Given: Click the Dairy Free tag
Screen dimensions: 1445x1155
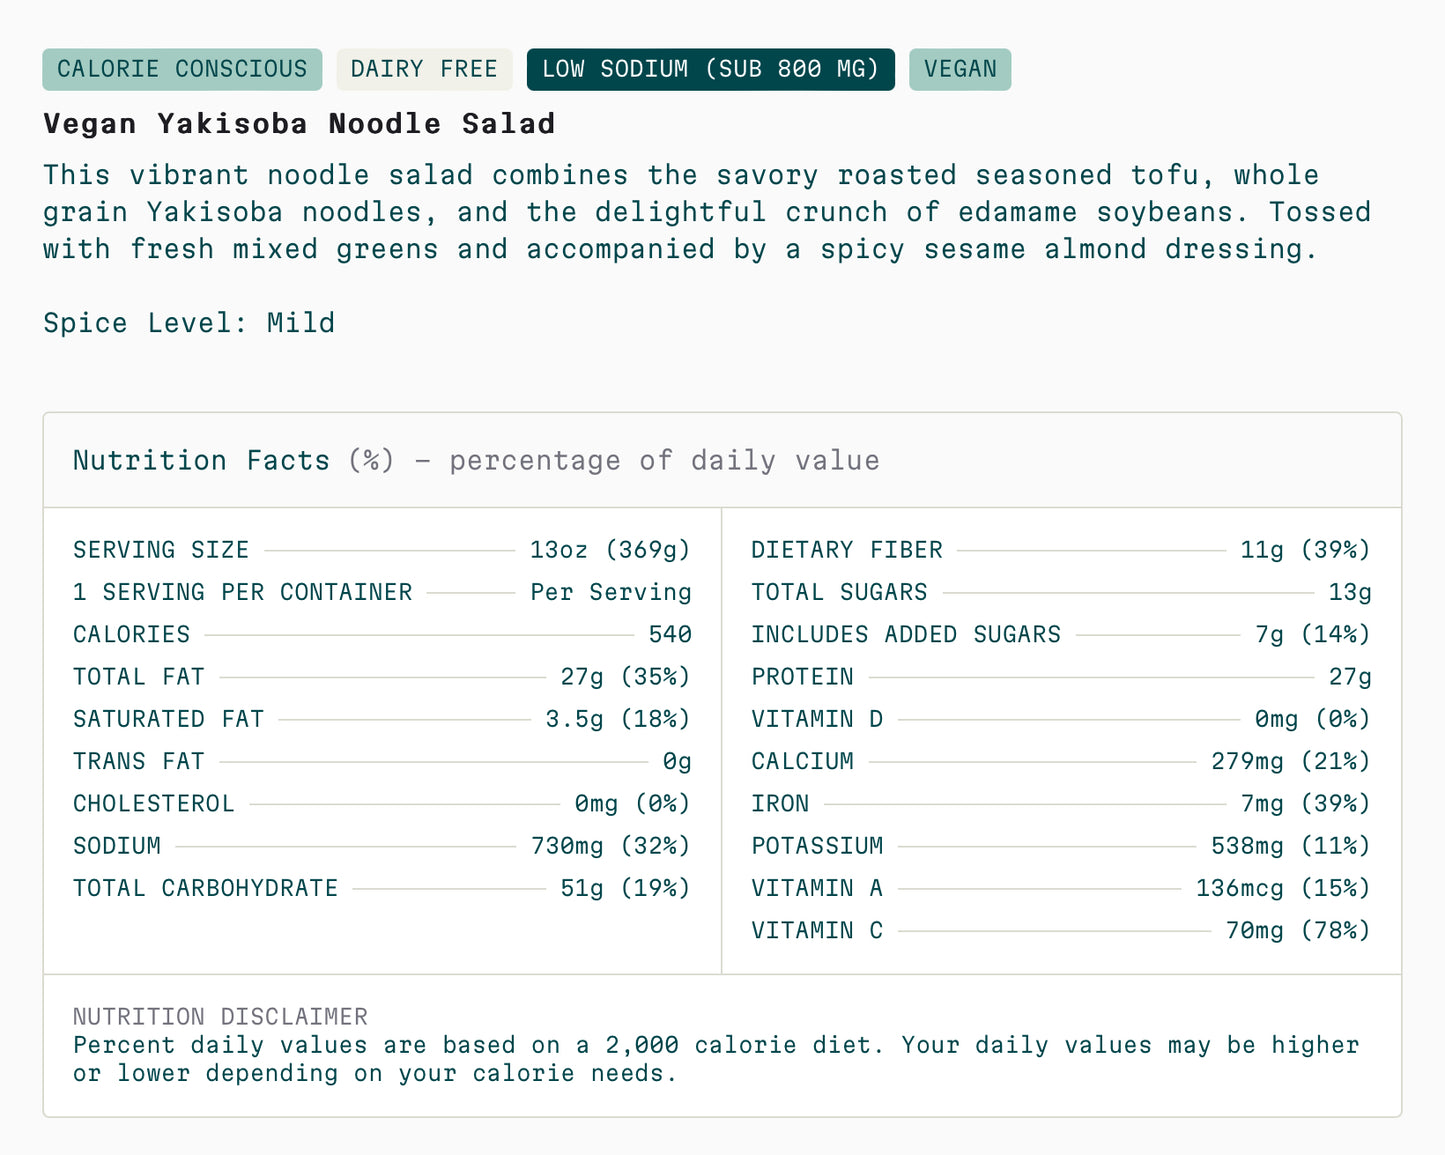Looking at the screenshot, I should (424, 69).
